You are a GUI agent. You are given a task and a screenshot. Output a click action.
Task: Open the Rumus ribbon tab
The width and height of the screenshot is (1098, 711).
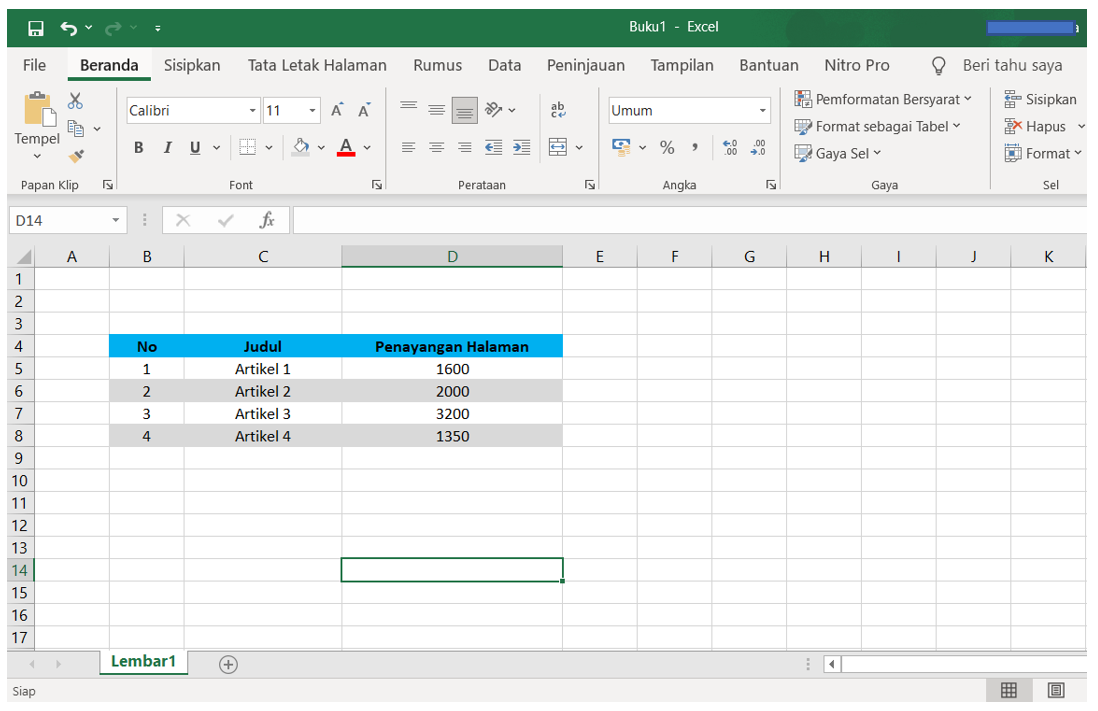tap(437, 65)
